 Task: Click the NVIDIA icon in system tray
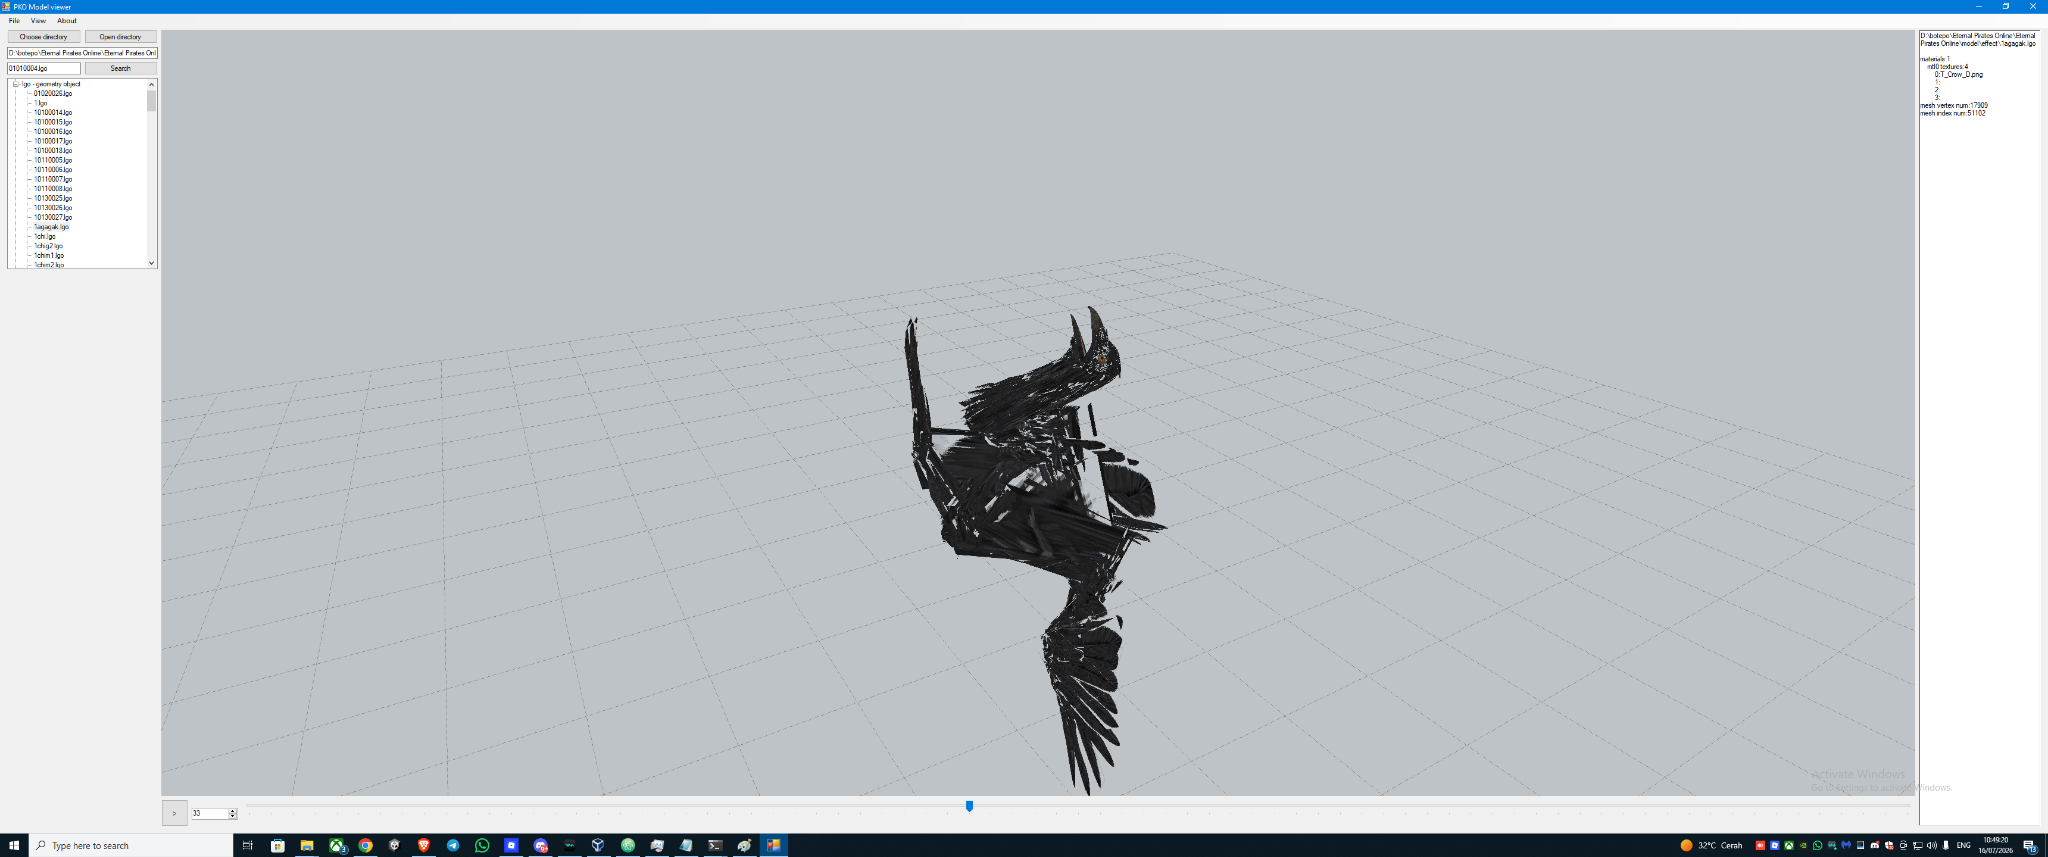pos(1803,845)
